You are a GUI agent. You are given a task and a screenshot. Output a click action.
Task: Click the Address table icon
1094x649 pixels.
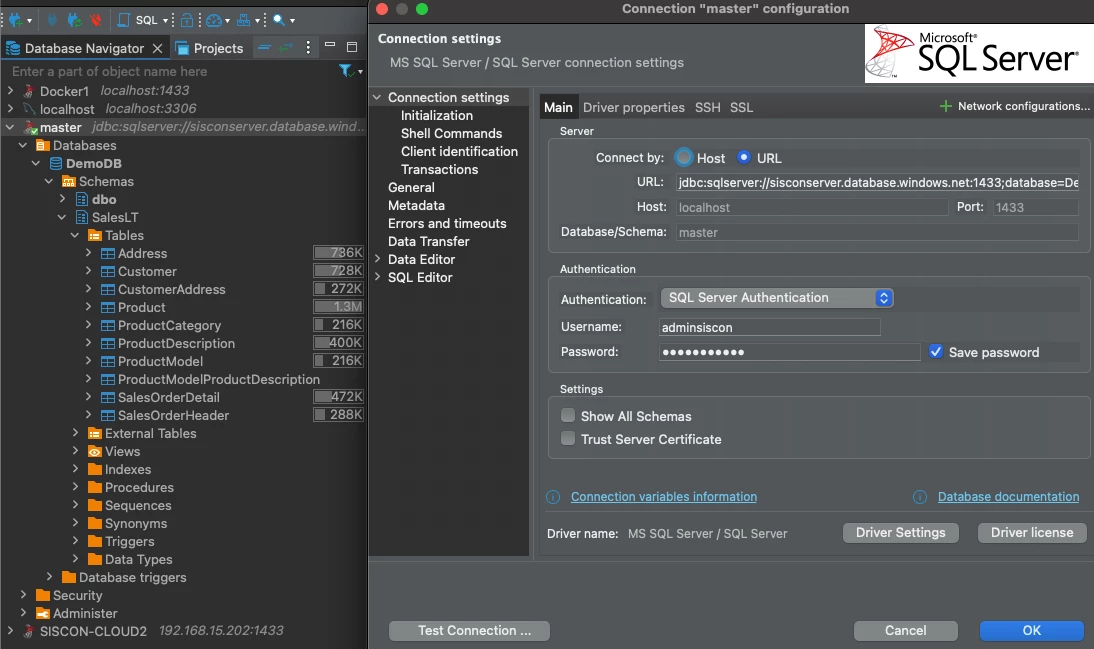107,253
